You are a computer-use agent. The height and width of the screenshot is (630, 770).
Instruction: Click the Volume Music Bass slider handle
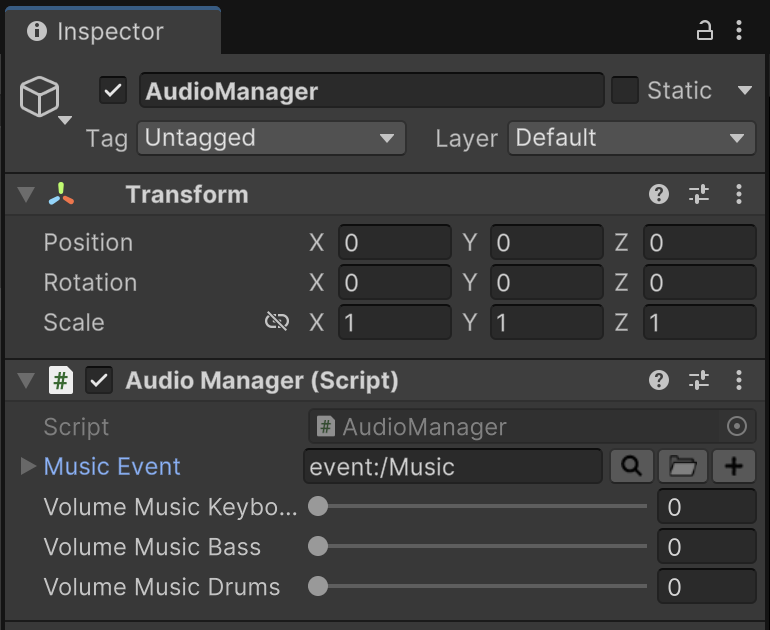coord(318,546)
